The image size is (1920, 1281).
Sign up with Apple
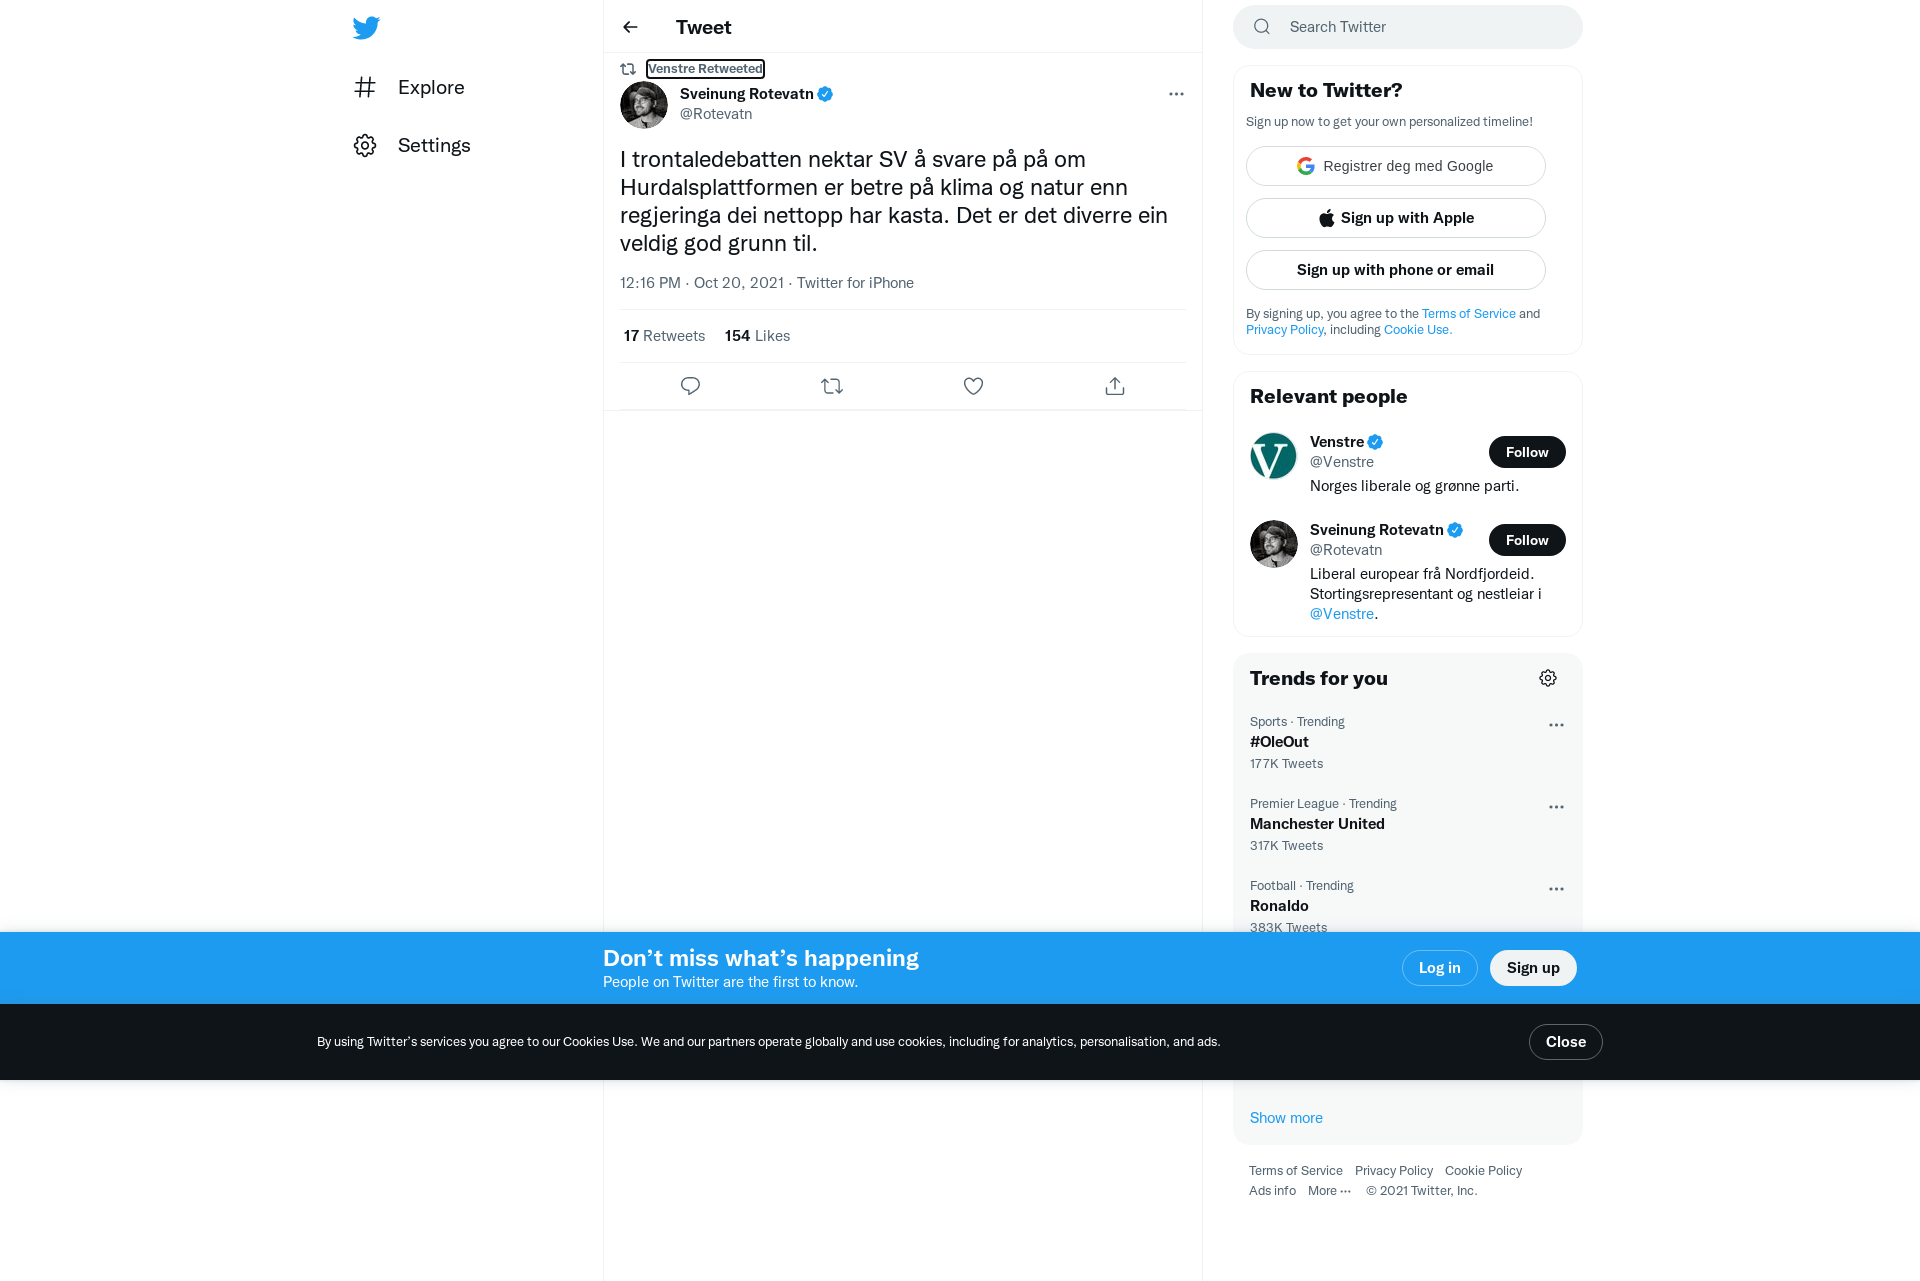(x=1395, y=218)
